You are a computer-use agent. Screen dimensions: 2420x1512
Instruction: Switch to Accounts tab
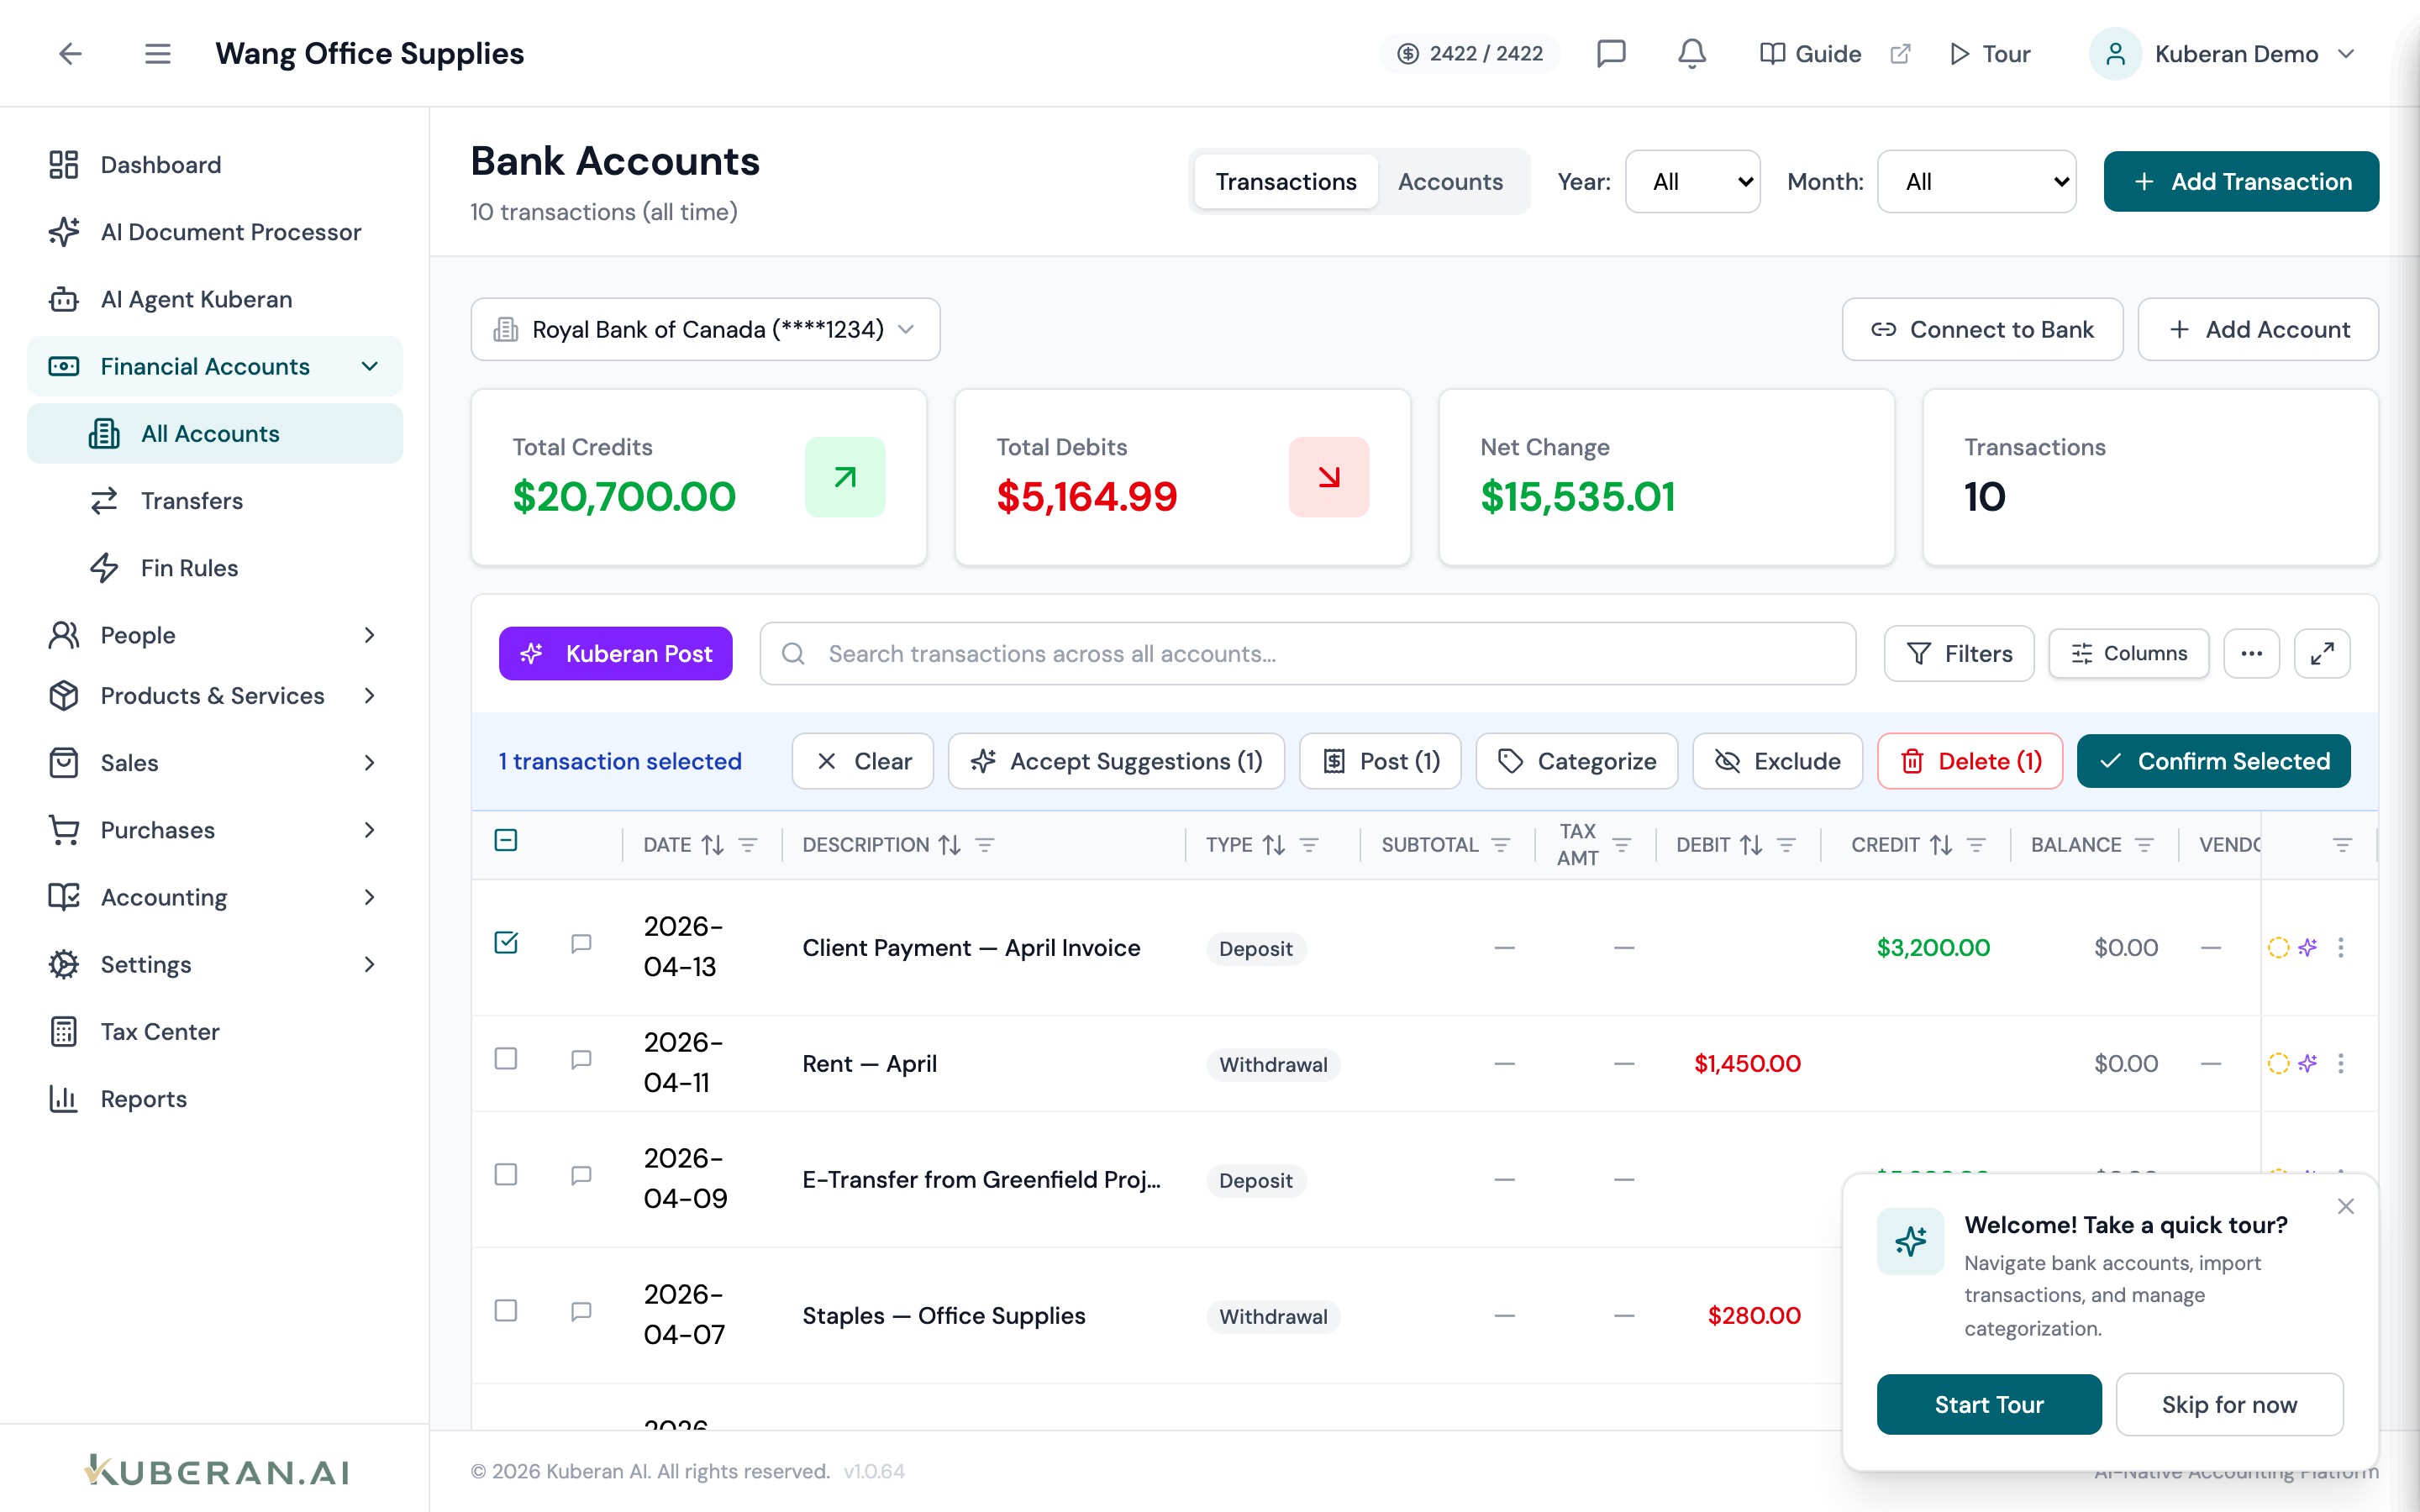[x=1450, y=181]
